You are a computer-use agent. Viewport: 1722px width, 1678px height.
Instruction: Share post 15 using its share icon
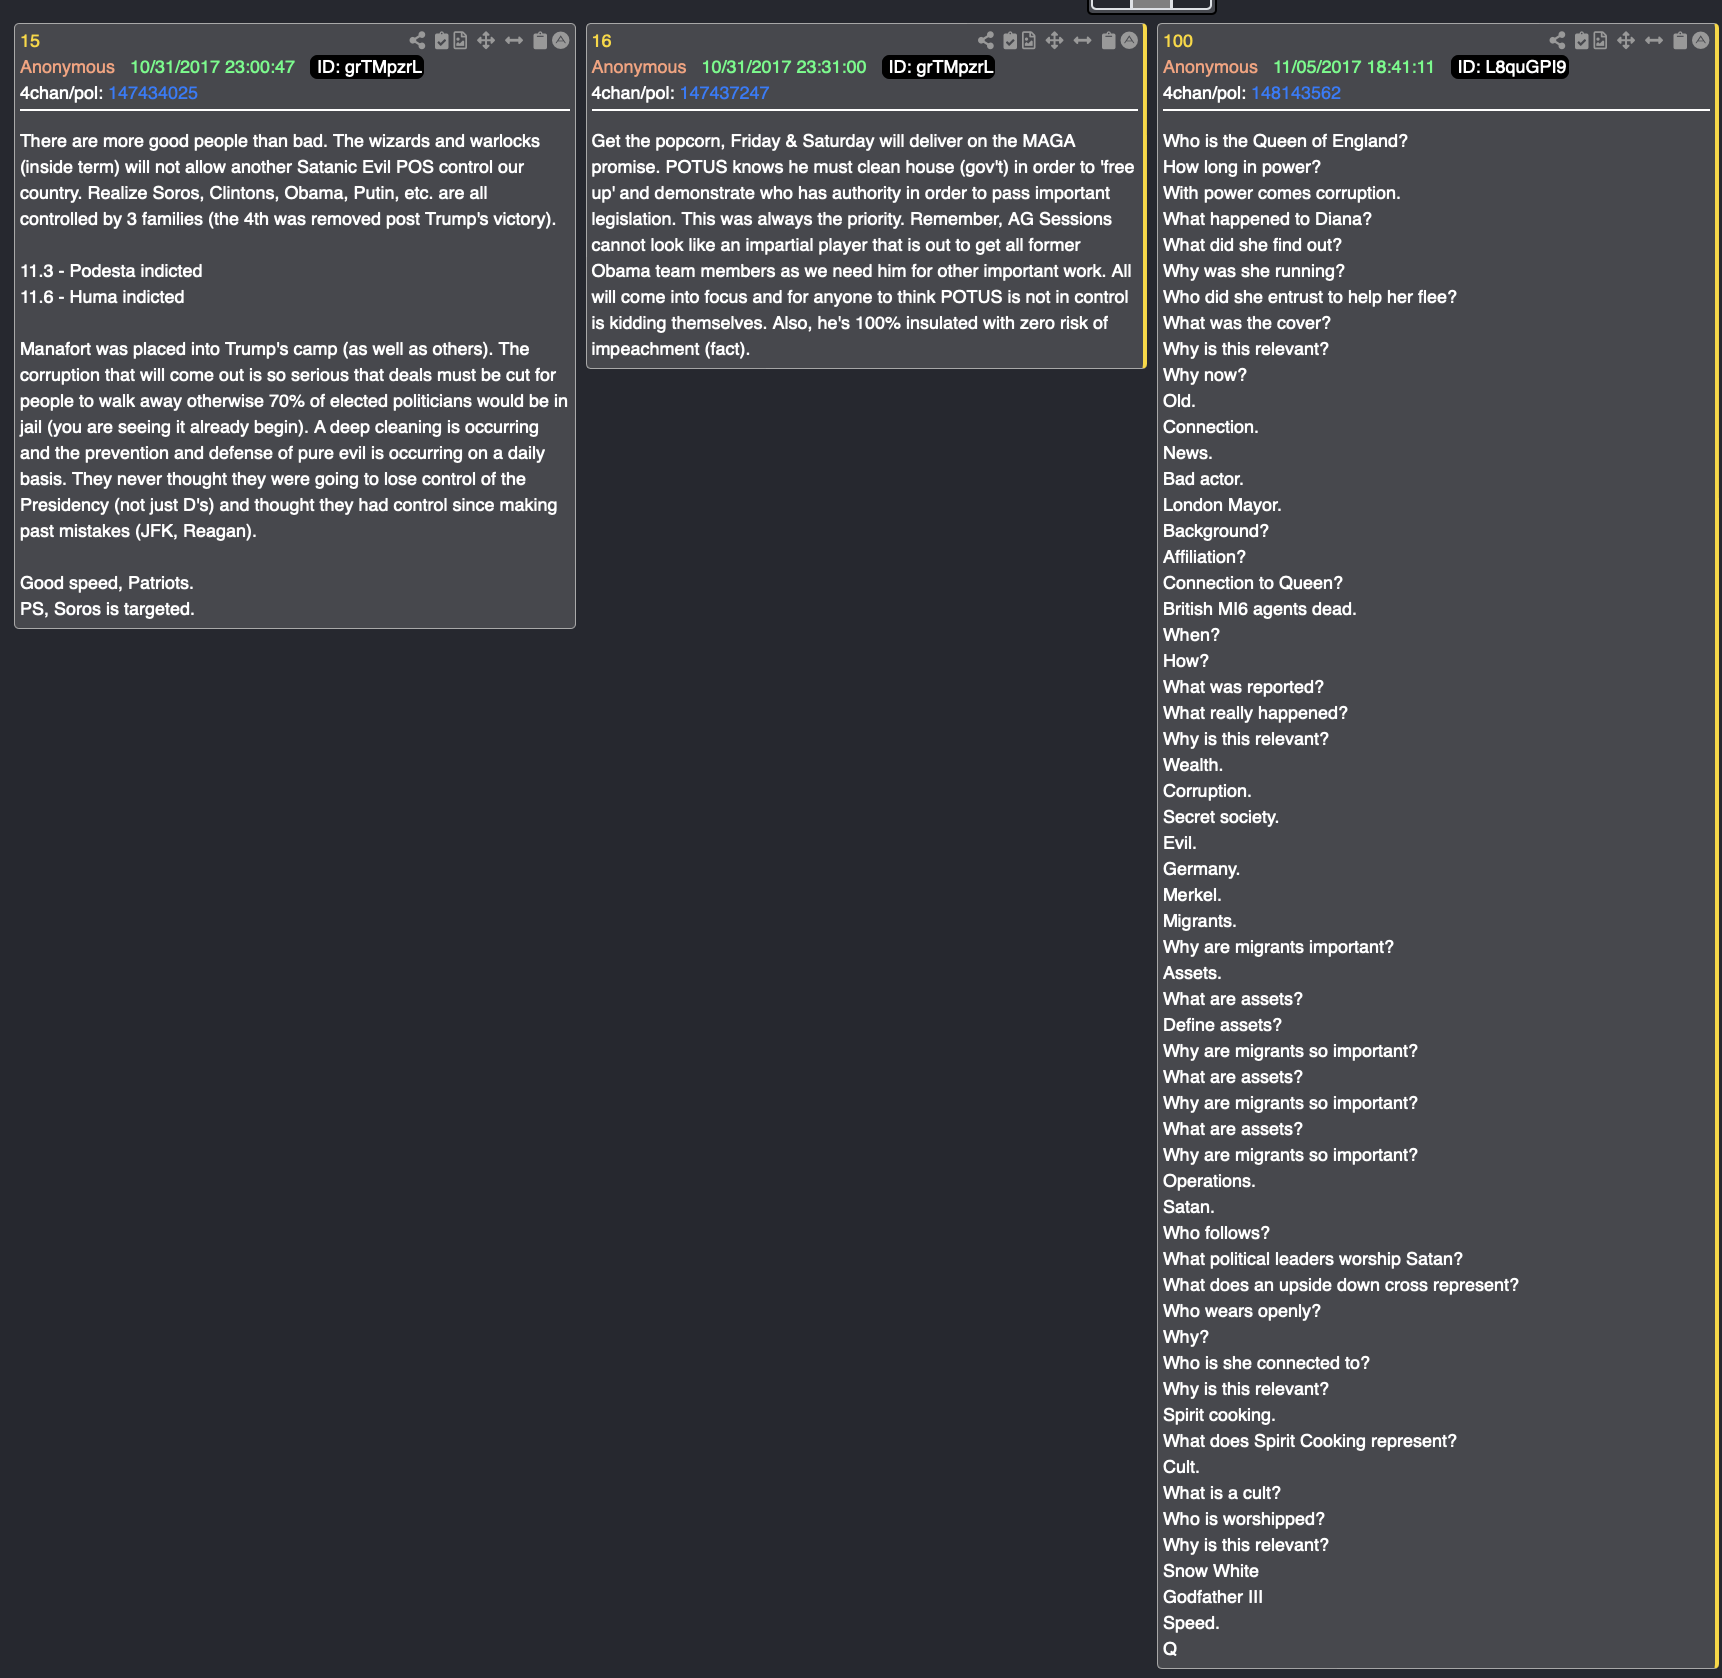pos(417,41)
